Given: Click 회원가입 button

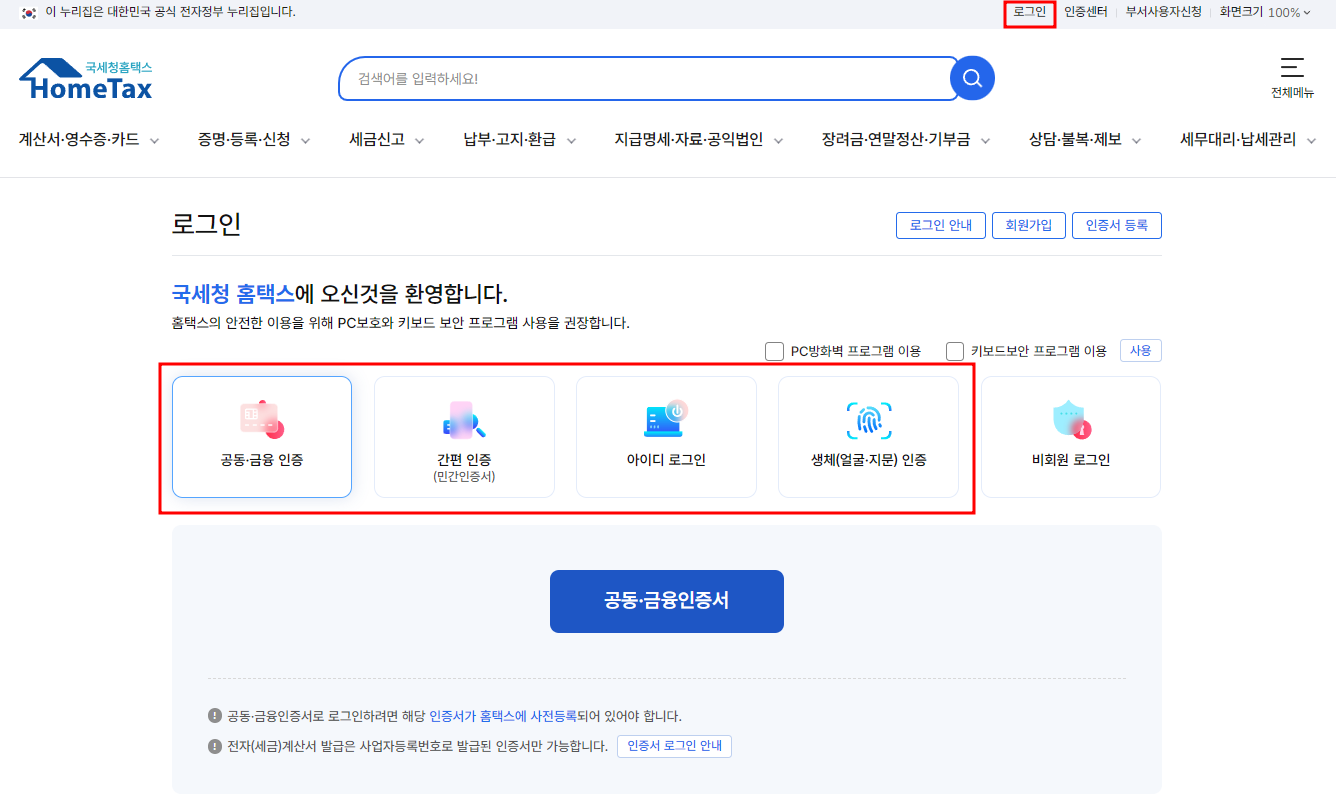Looking at the screenshot, I should pyautogui.click(x=1029, y=225).
